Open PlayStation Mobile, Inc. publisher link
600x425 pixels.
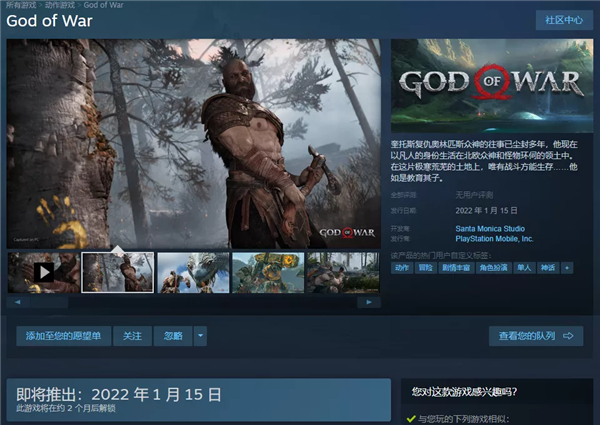click(494, 239)
